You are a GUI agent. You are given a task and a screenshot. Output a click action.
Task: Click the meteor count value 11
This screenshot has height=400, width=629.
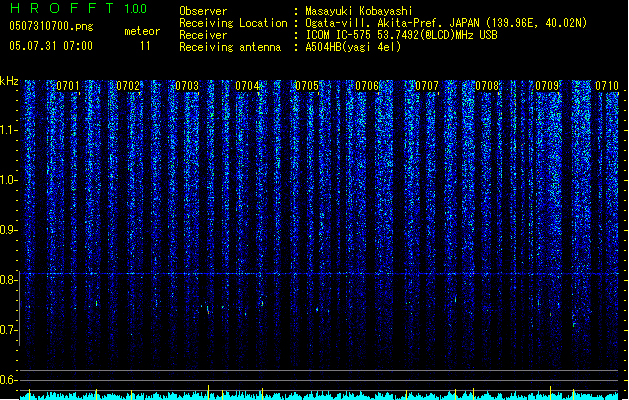click(x=145, y=46)
